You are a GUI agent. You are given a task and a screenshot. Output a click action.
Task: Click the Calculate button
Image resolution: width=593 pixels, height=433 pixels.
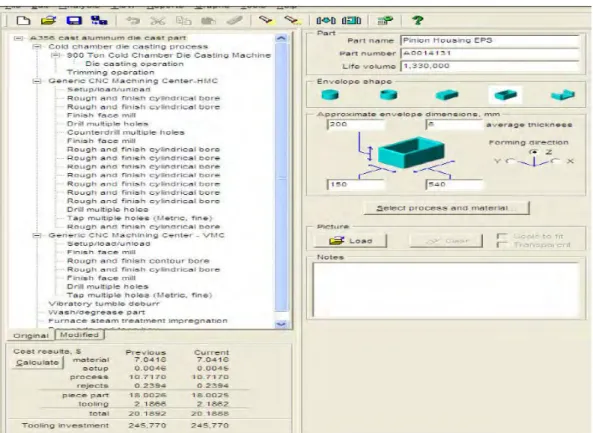37,362
